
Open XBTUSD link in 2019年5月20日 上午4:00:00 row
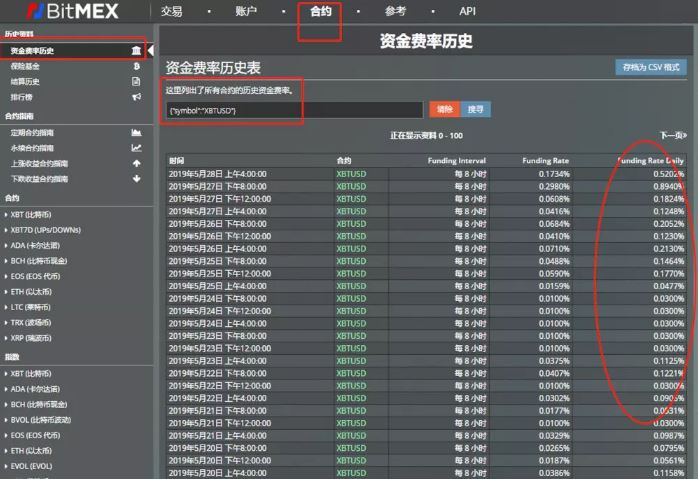tap(351, 473)
